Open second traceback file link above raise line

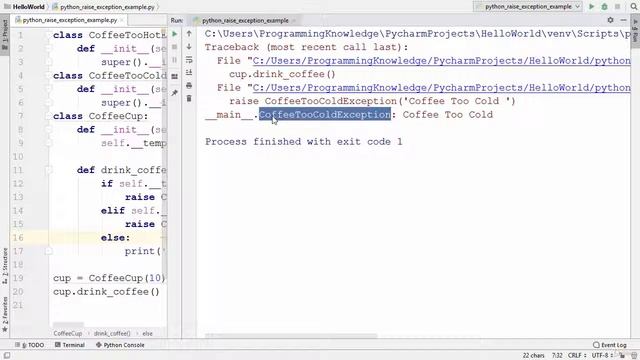[x=442, y=88]
